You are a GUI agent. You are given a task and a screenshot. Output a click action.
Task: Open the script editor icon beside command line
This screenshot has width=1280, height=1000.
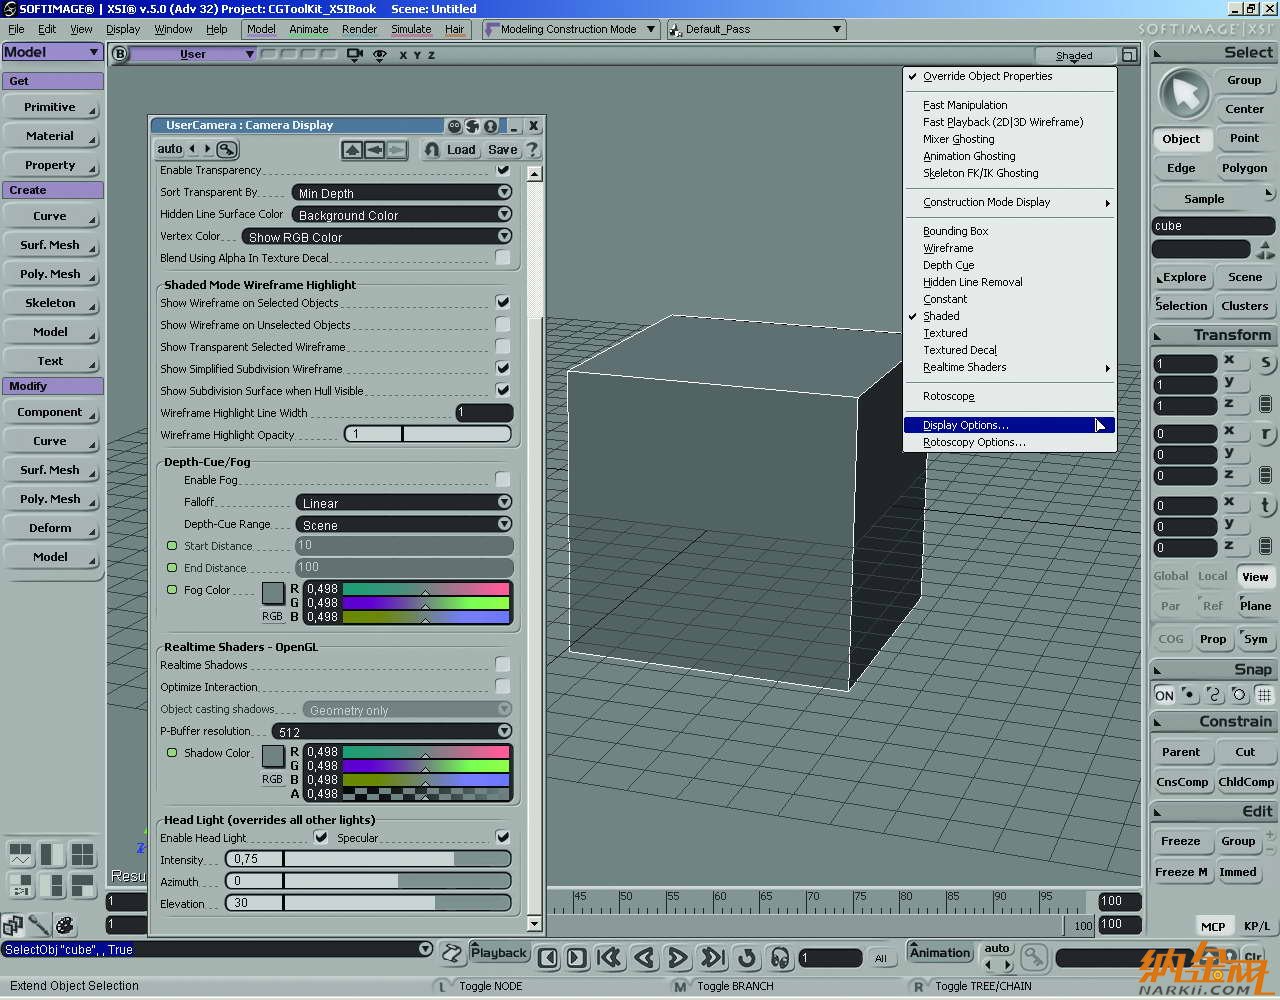pos(452,953)
